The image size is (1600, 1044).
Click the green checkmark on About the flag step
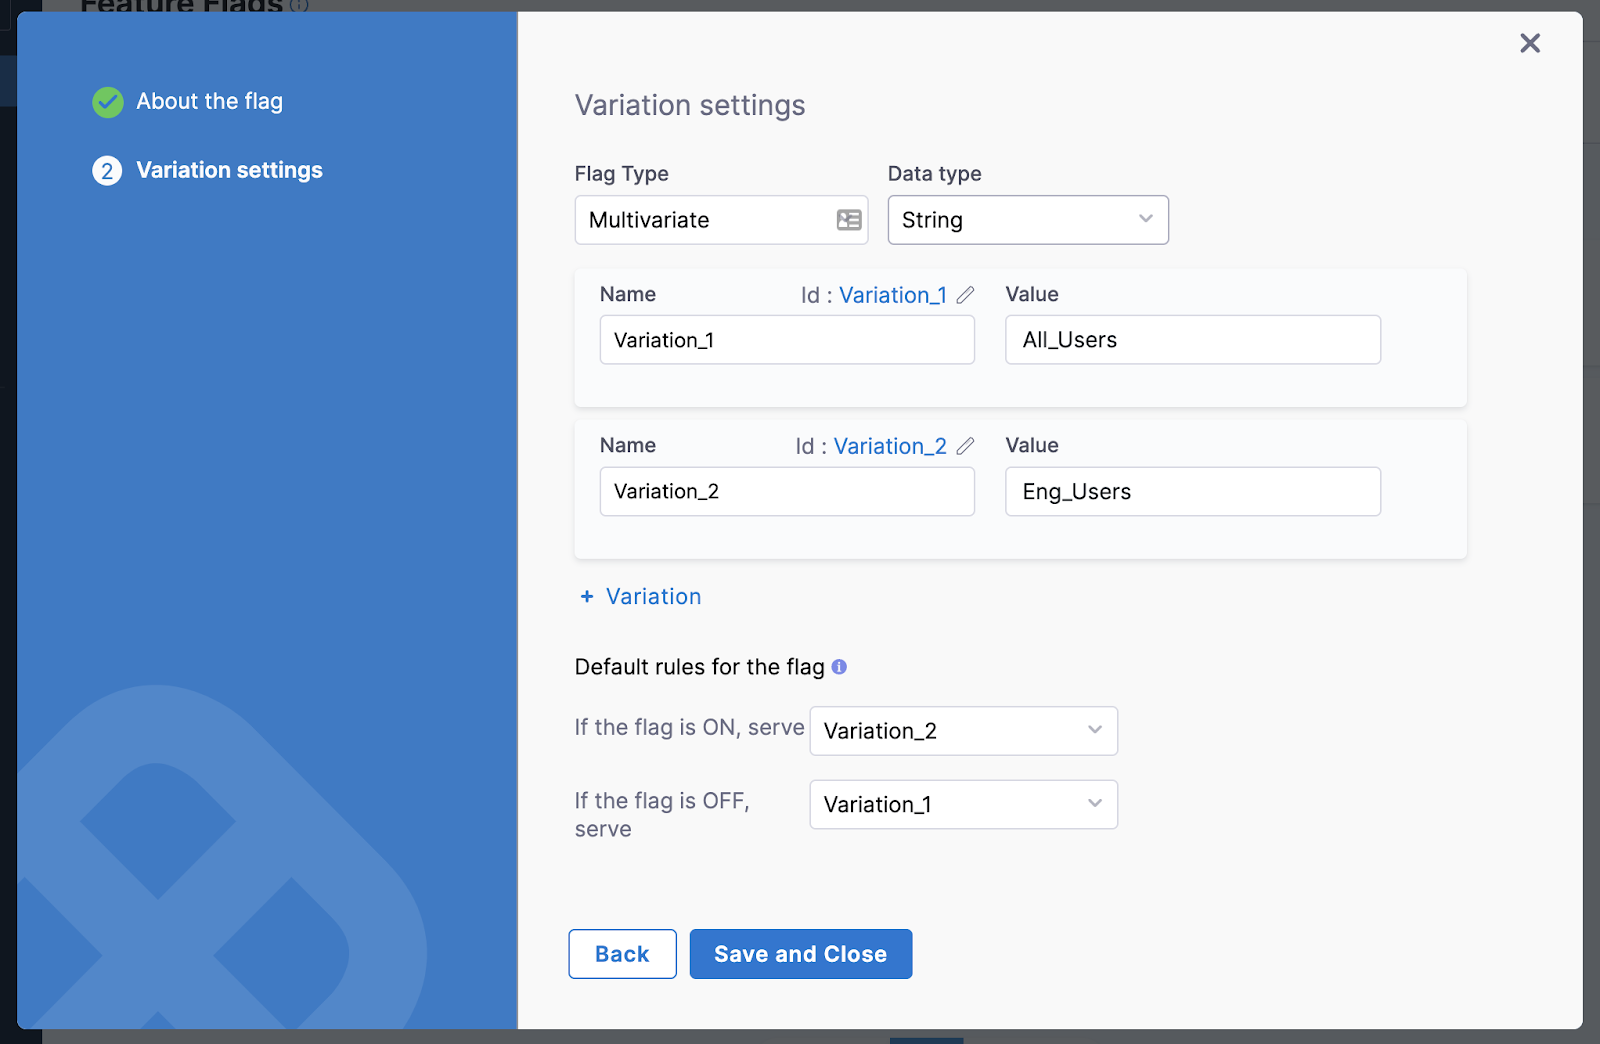[x=107, y=101]
